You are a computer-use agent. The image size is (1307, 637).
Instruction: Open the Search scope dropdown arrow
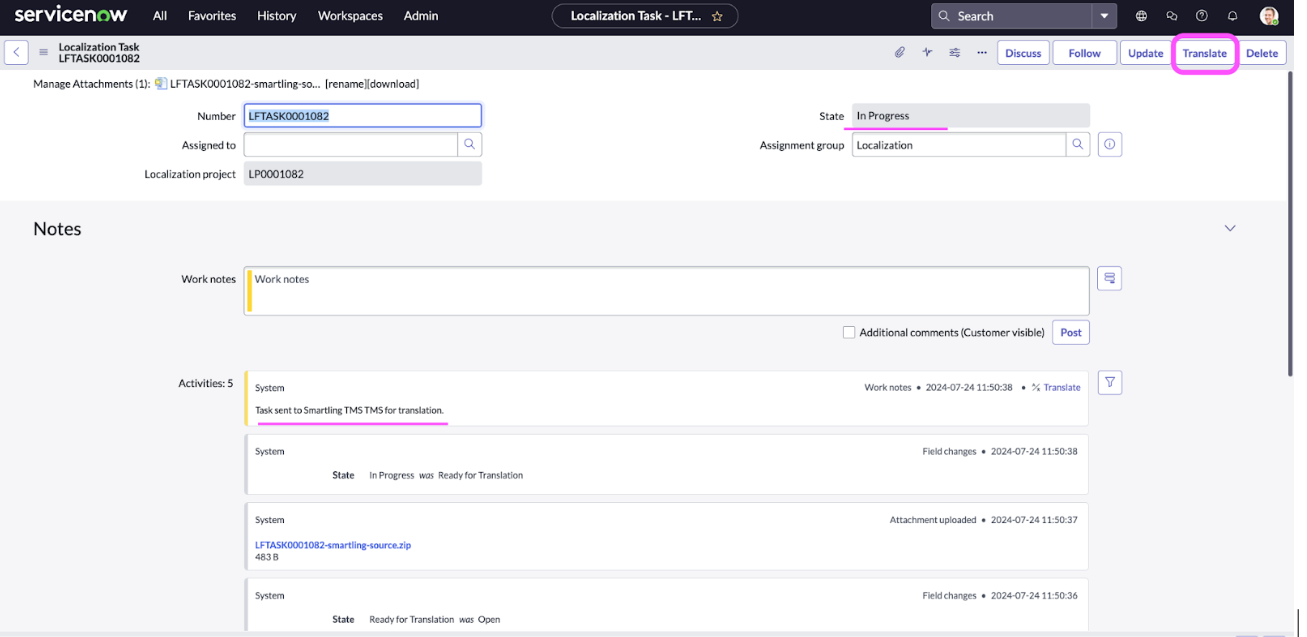[x=1104, y=16]
